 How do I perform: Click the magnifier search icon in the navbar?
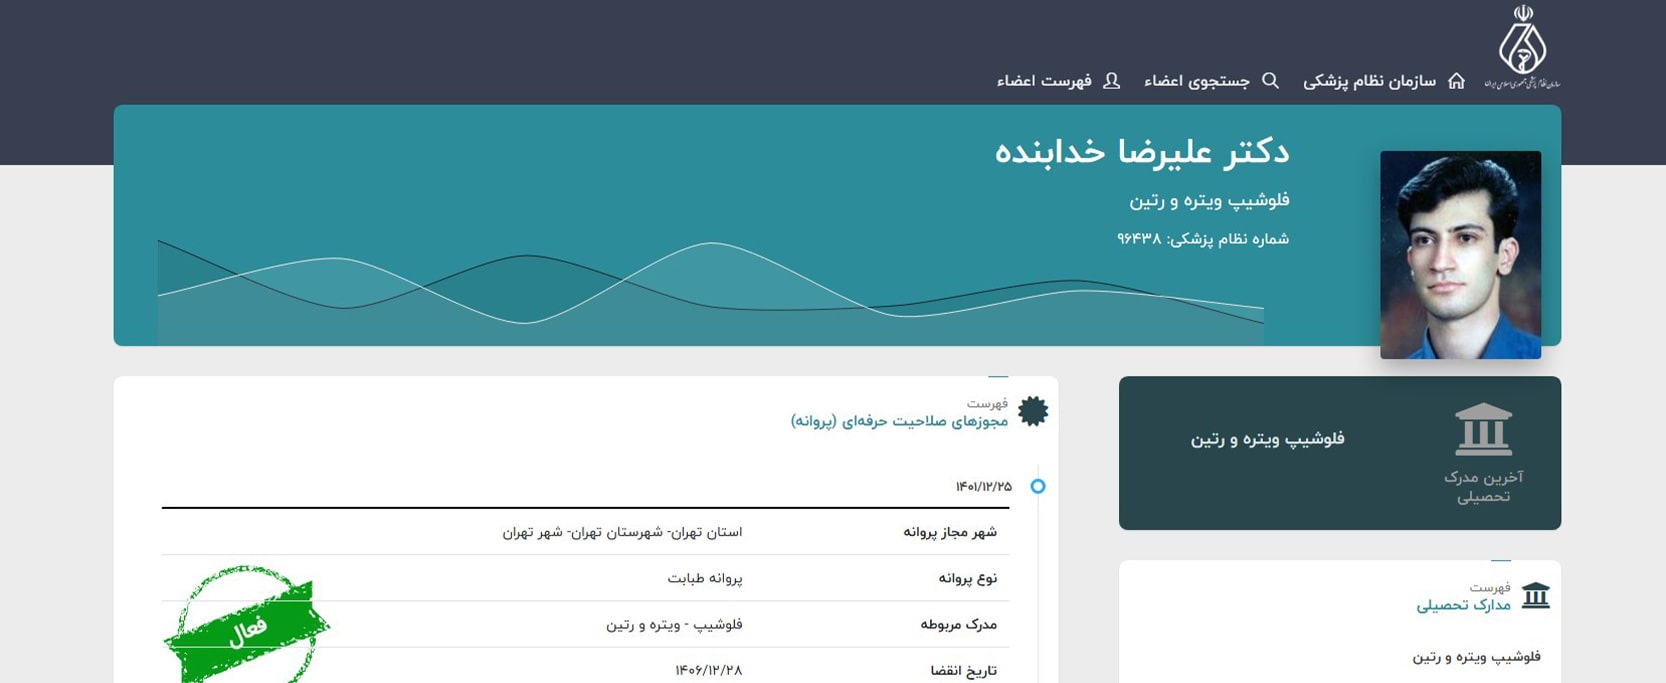point(1270,81)
